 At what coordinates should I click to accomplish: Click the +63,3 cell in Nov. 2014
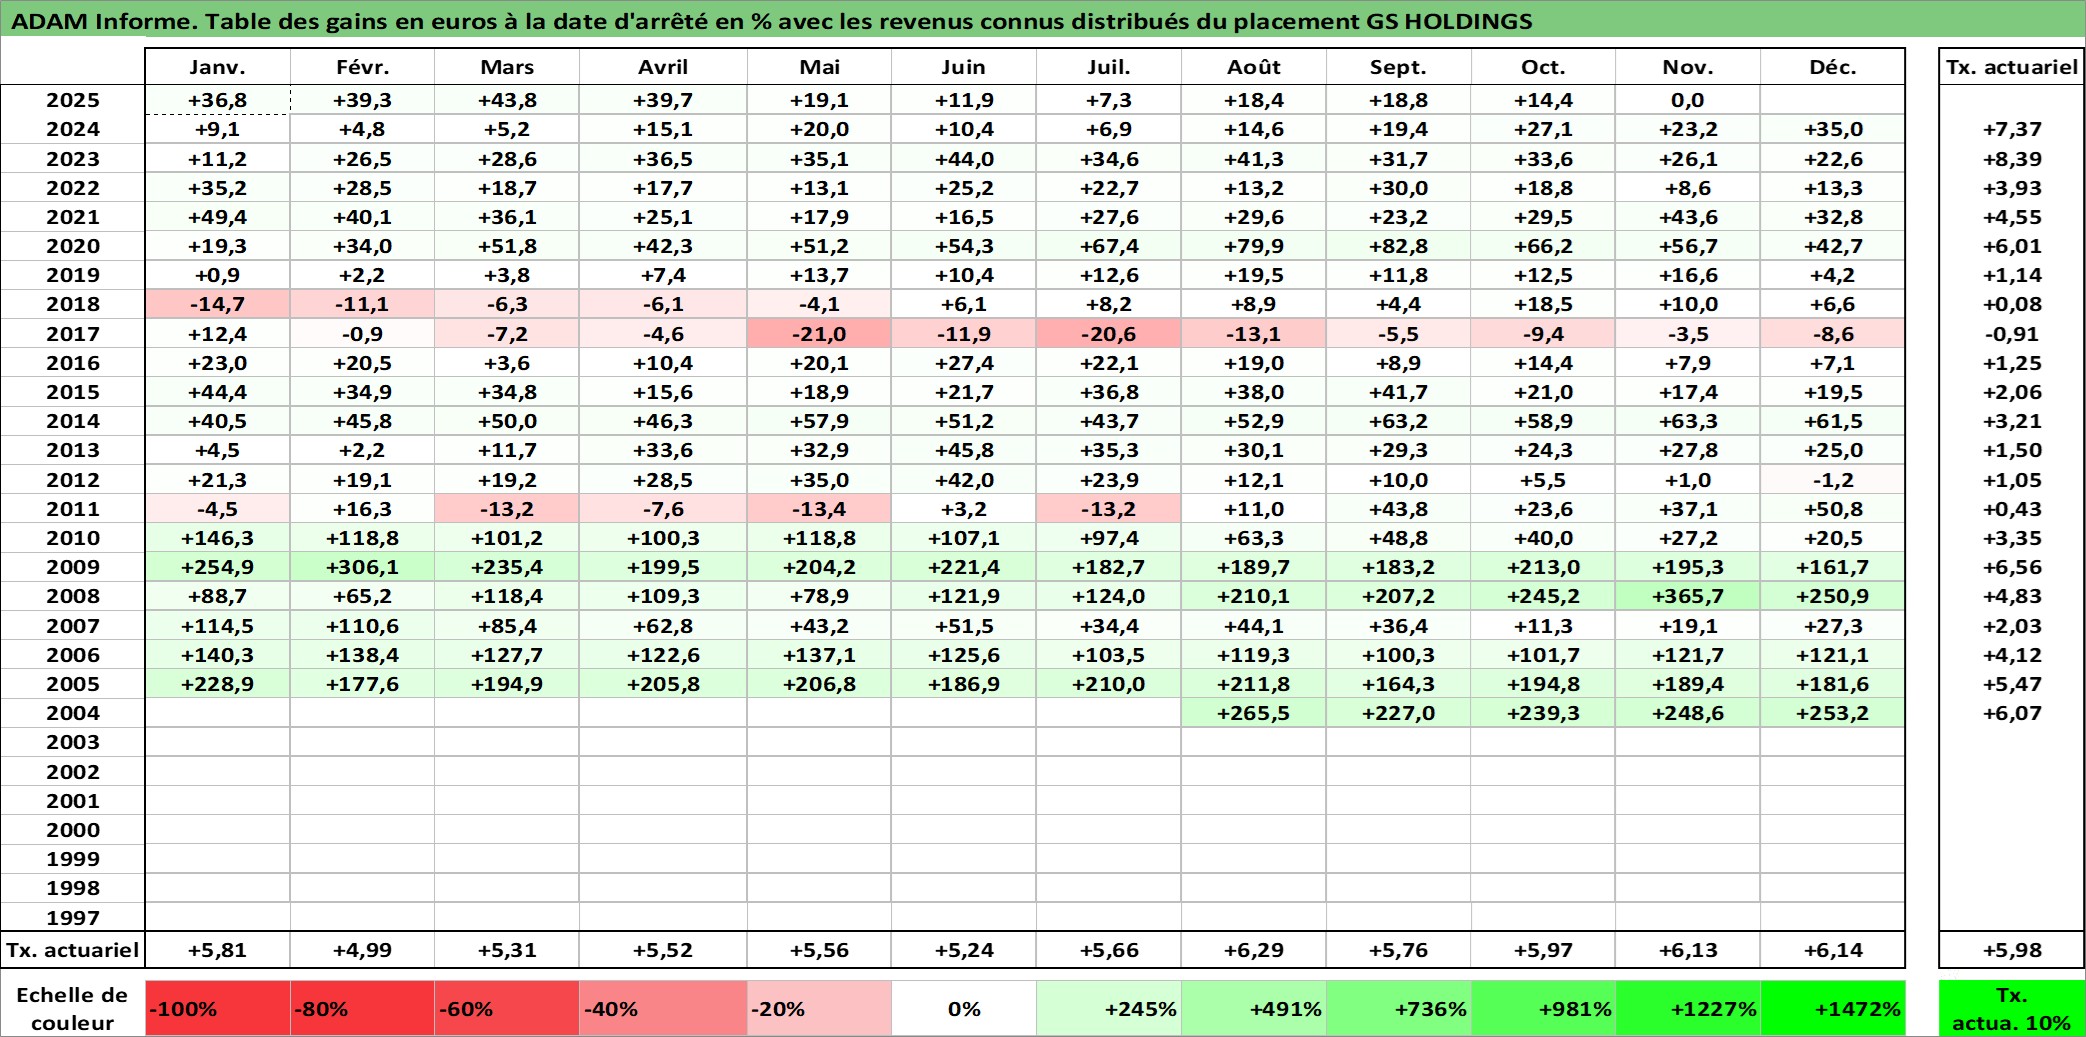(1687, 421)
